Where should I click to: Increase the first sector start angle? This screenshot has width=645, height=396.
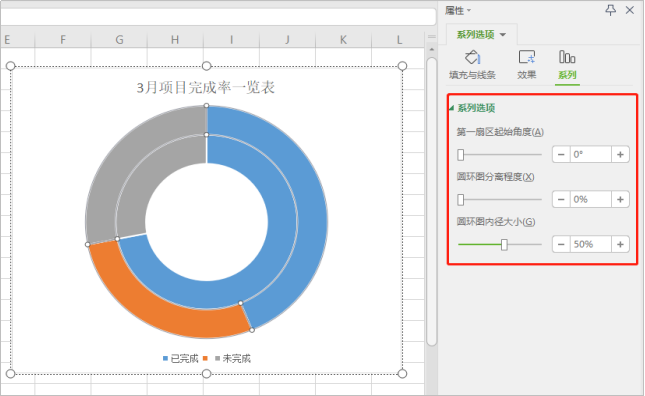(620, 155)
